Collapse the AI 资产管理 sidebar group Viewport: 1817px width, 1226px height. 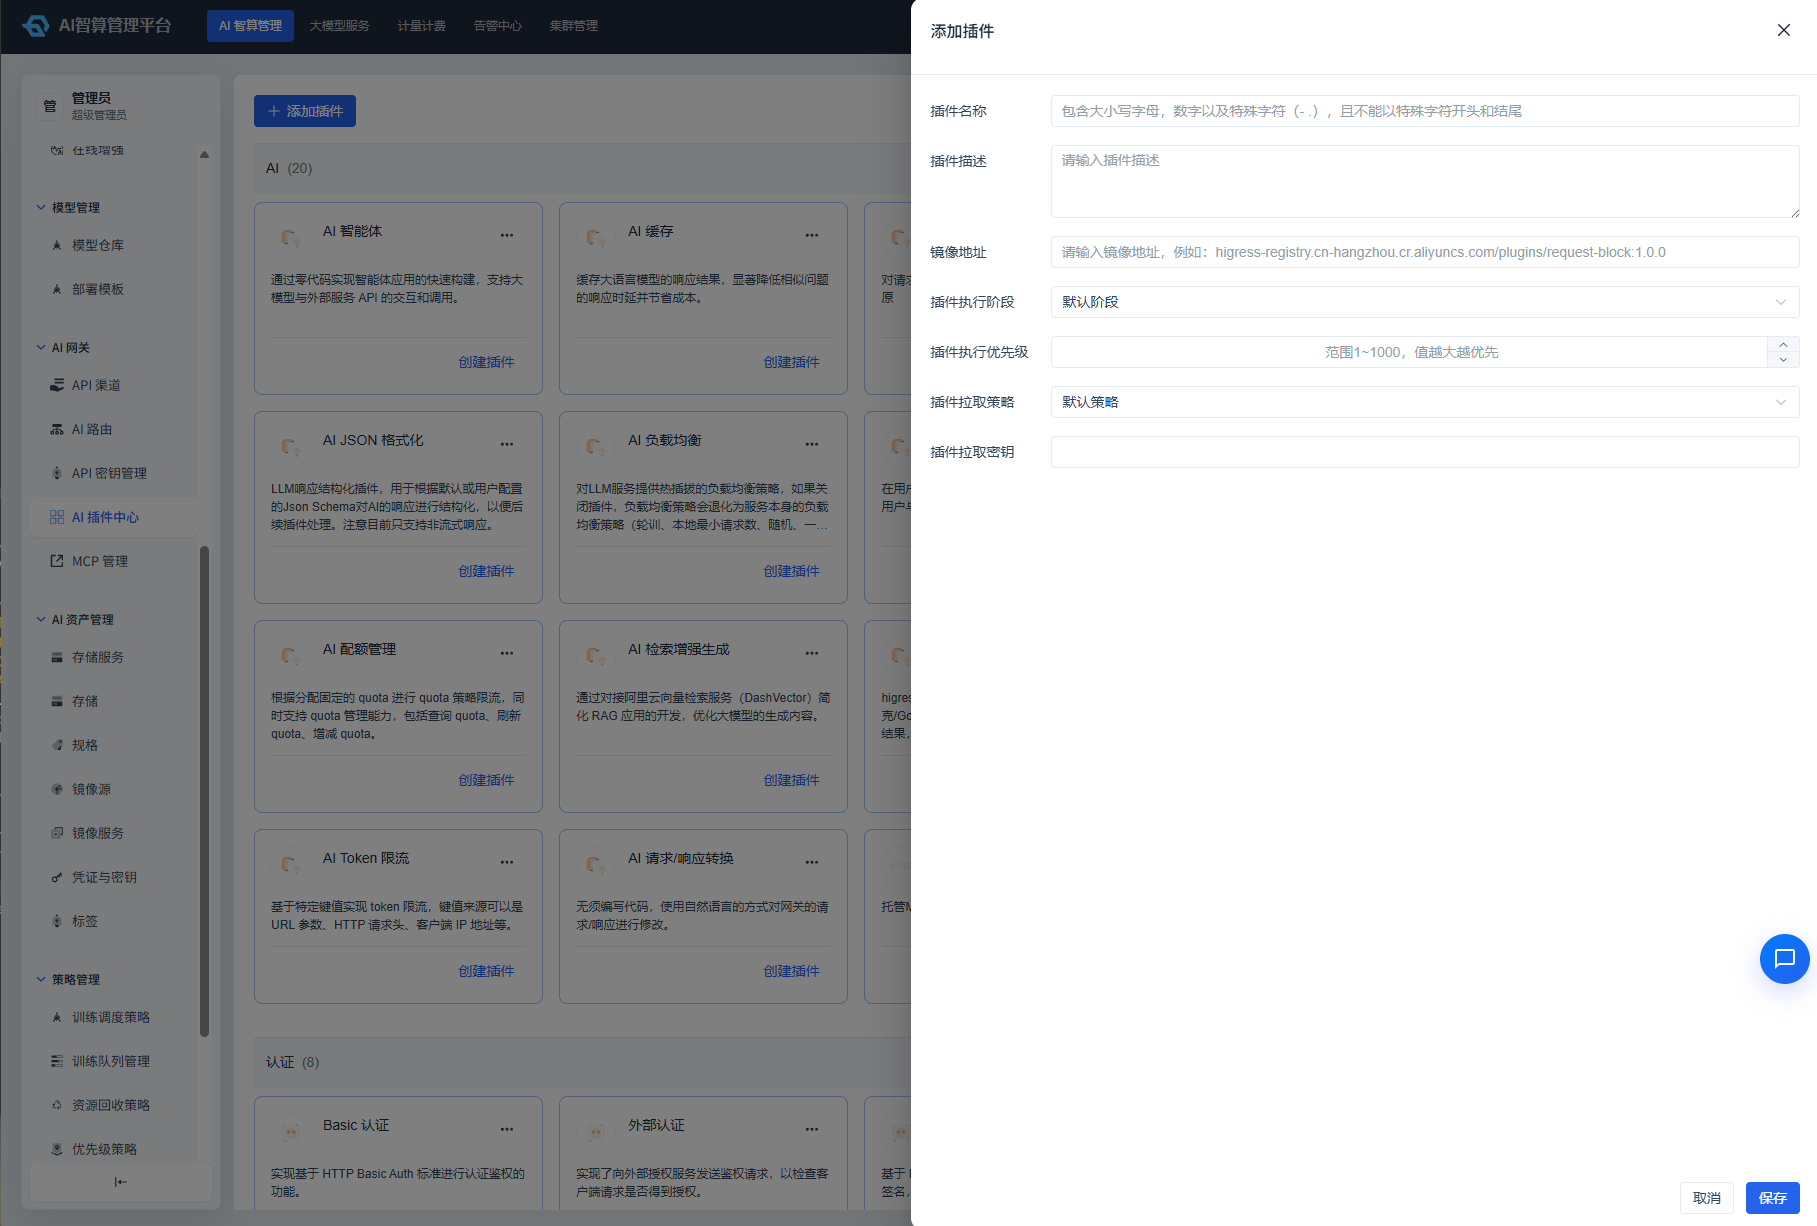pyautogui.click(x=41, y=619)
